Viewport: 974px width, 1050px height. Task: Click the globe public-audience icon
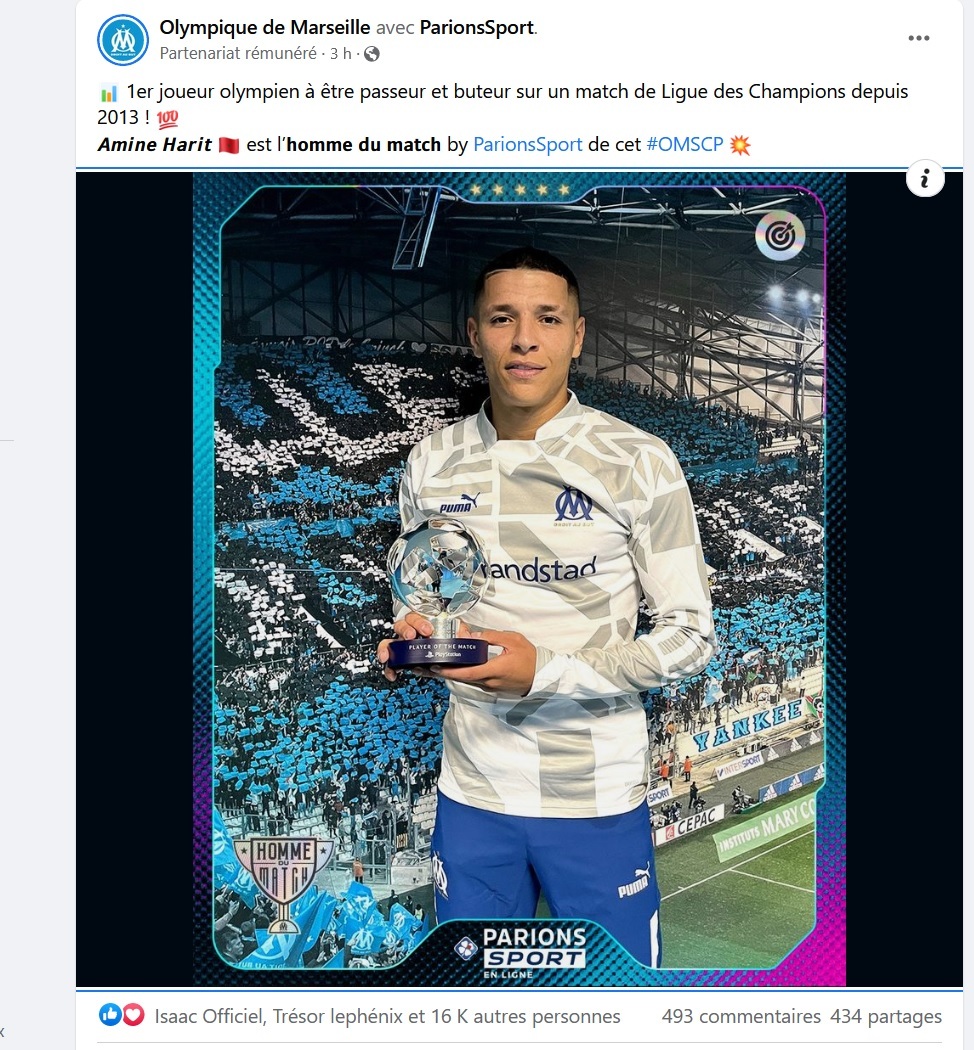click(x=372, y=54)
